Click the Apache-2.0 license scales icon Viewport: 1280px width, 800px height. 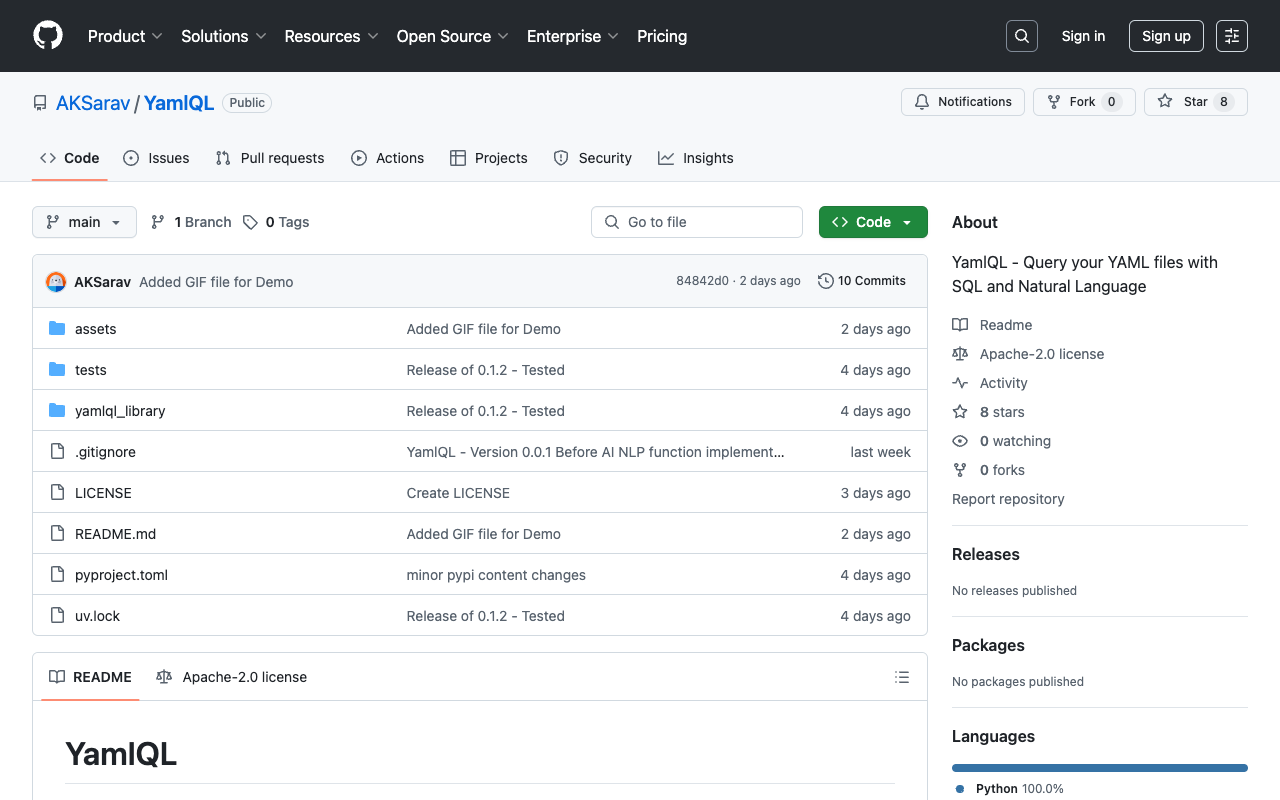click(x=960, y=354)
